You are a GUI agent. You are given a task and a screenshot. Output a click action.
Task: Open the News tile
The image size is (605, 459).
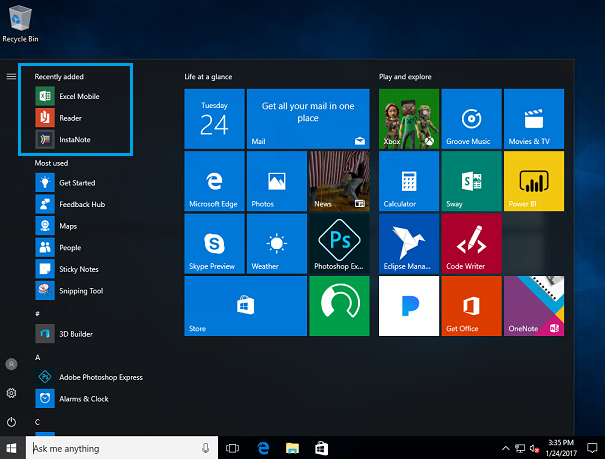click(x=339, y=181)
